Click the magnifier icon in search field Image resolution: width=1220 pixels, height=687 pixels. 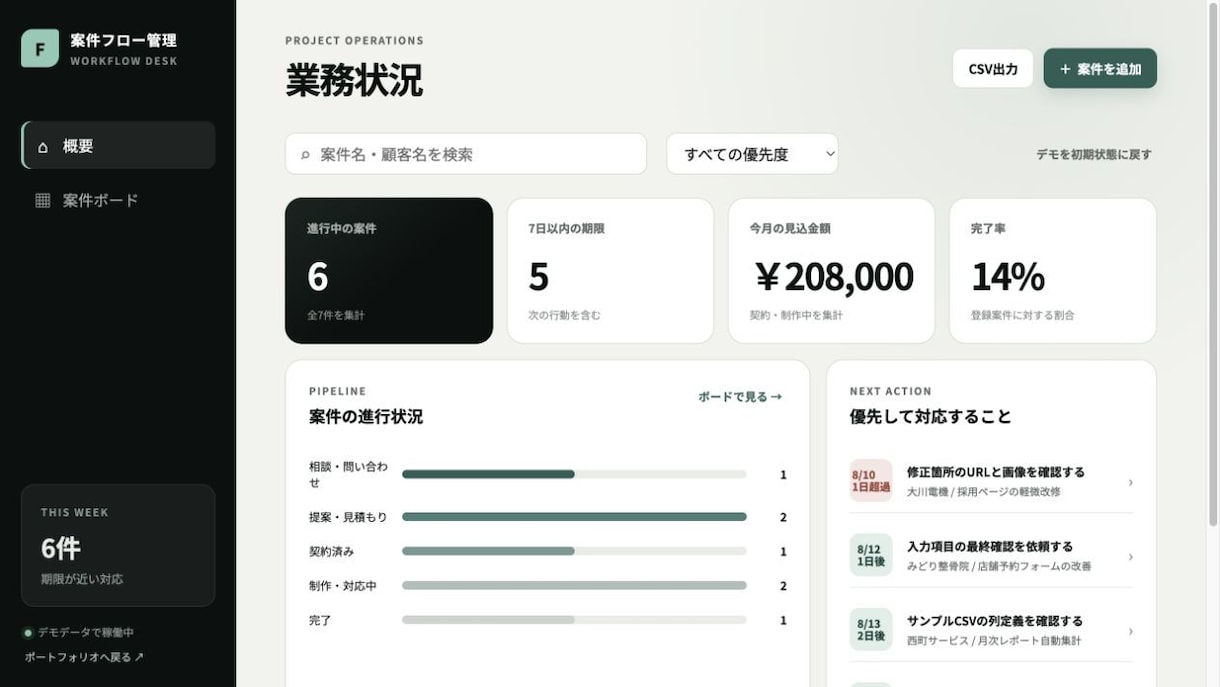pos(305,155)
